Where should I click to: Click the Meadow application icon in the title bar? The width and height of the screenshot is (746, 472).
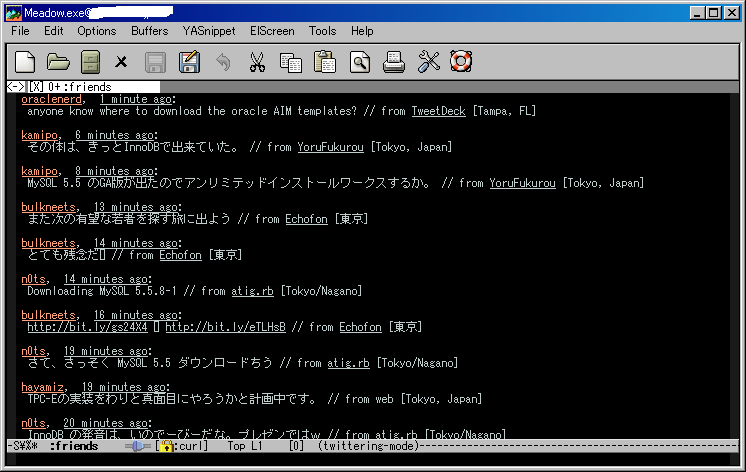tap(14, 13)
